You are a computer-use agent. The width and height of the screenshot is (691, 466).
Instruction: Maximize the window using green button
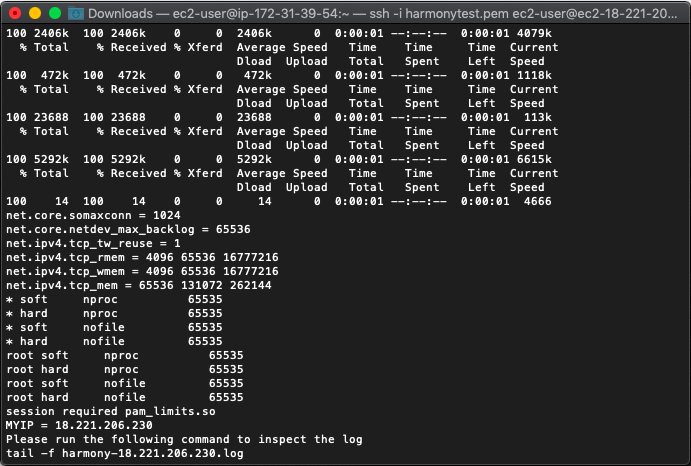pos(54,14)
